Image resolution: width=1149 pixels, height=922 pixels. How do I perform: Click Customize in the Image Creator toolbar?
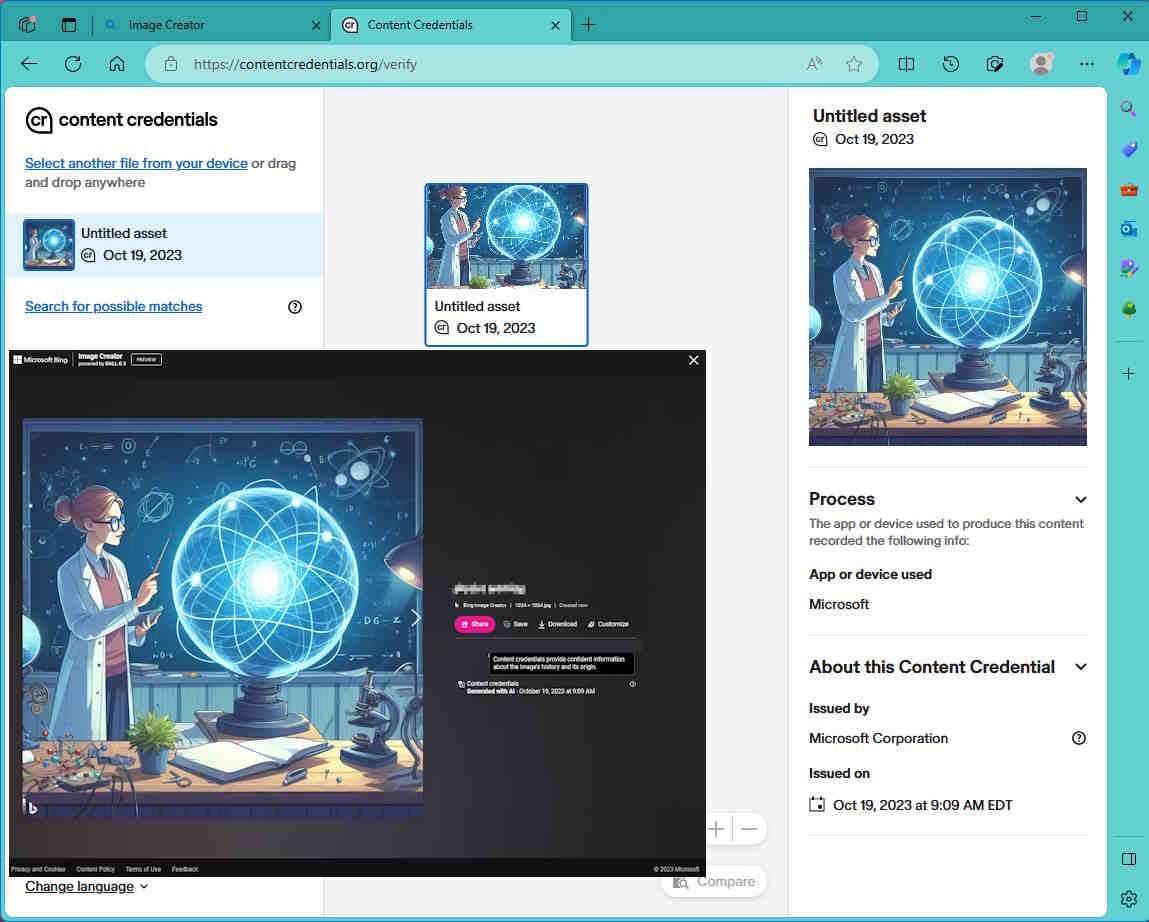[607, 624]
